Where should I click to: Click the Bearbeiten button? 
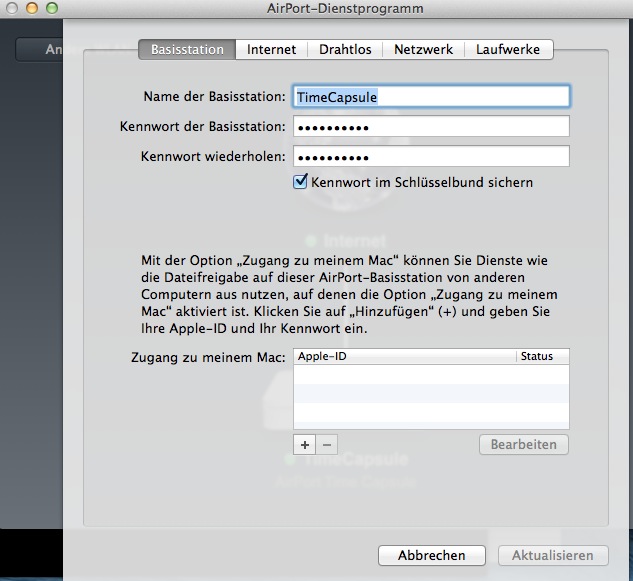click(523, 444)
